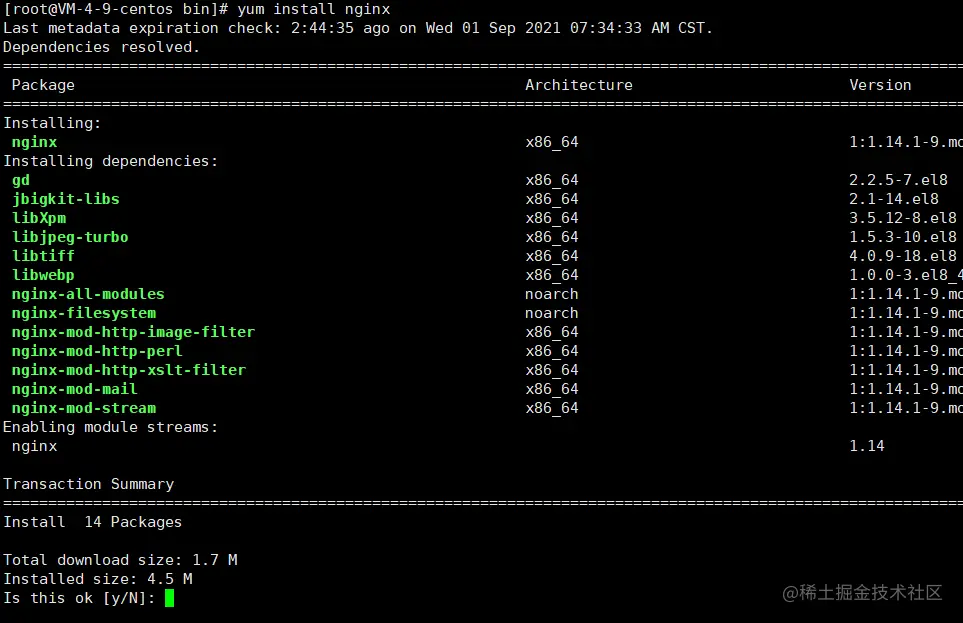Select the 'libXpm' package name
The width and height of the screenshot is (963, 623).
[39, 218]
